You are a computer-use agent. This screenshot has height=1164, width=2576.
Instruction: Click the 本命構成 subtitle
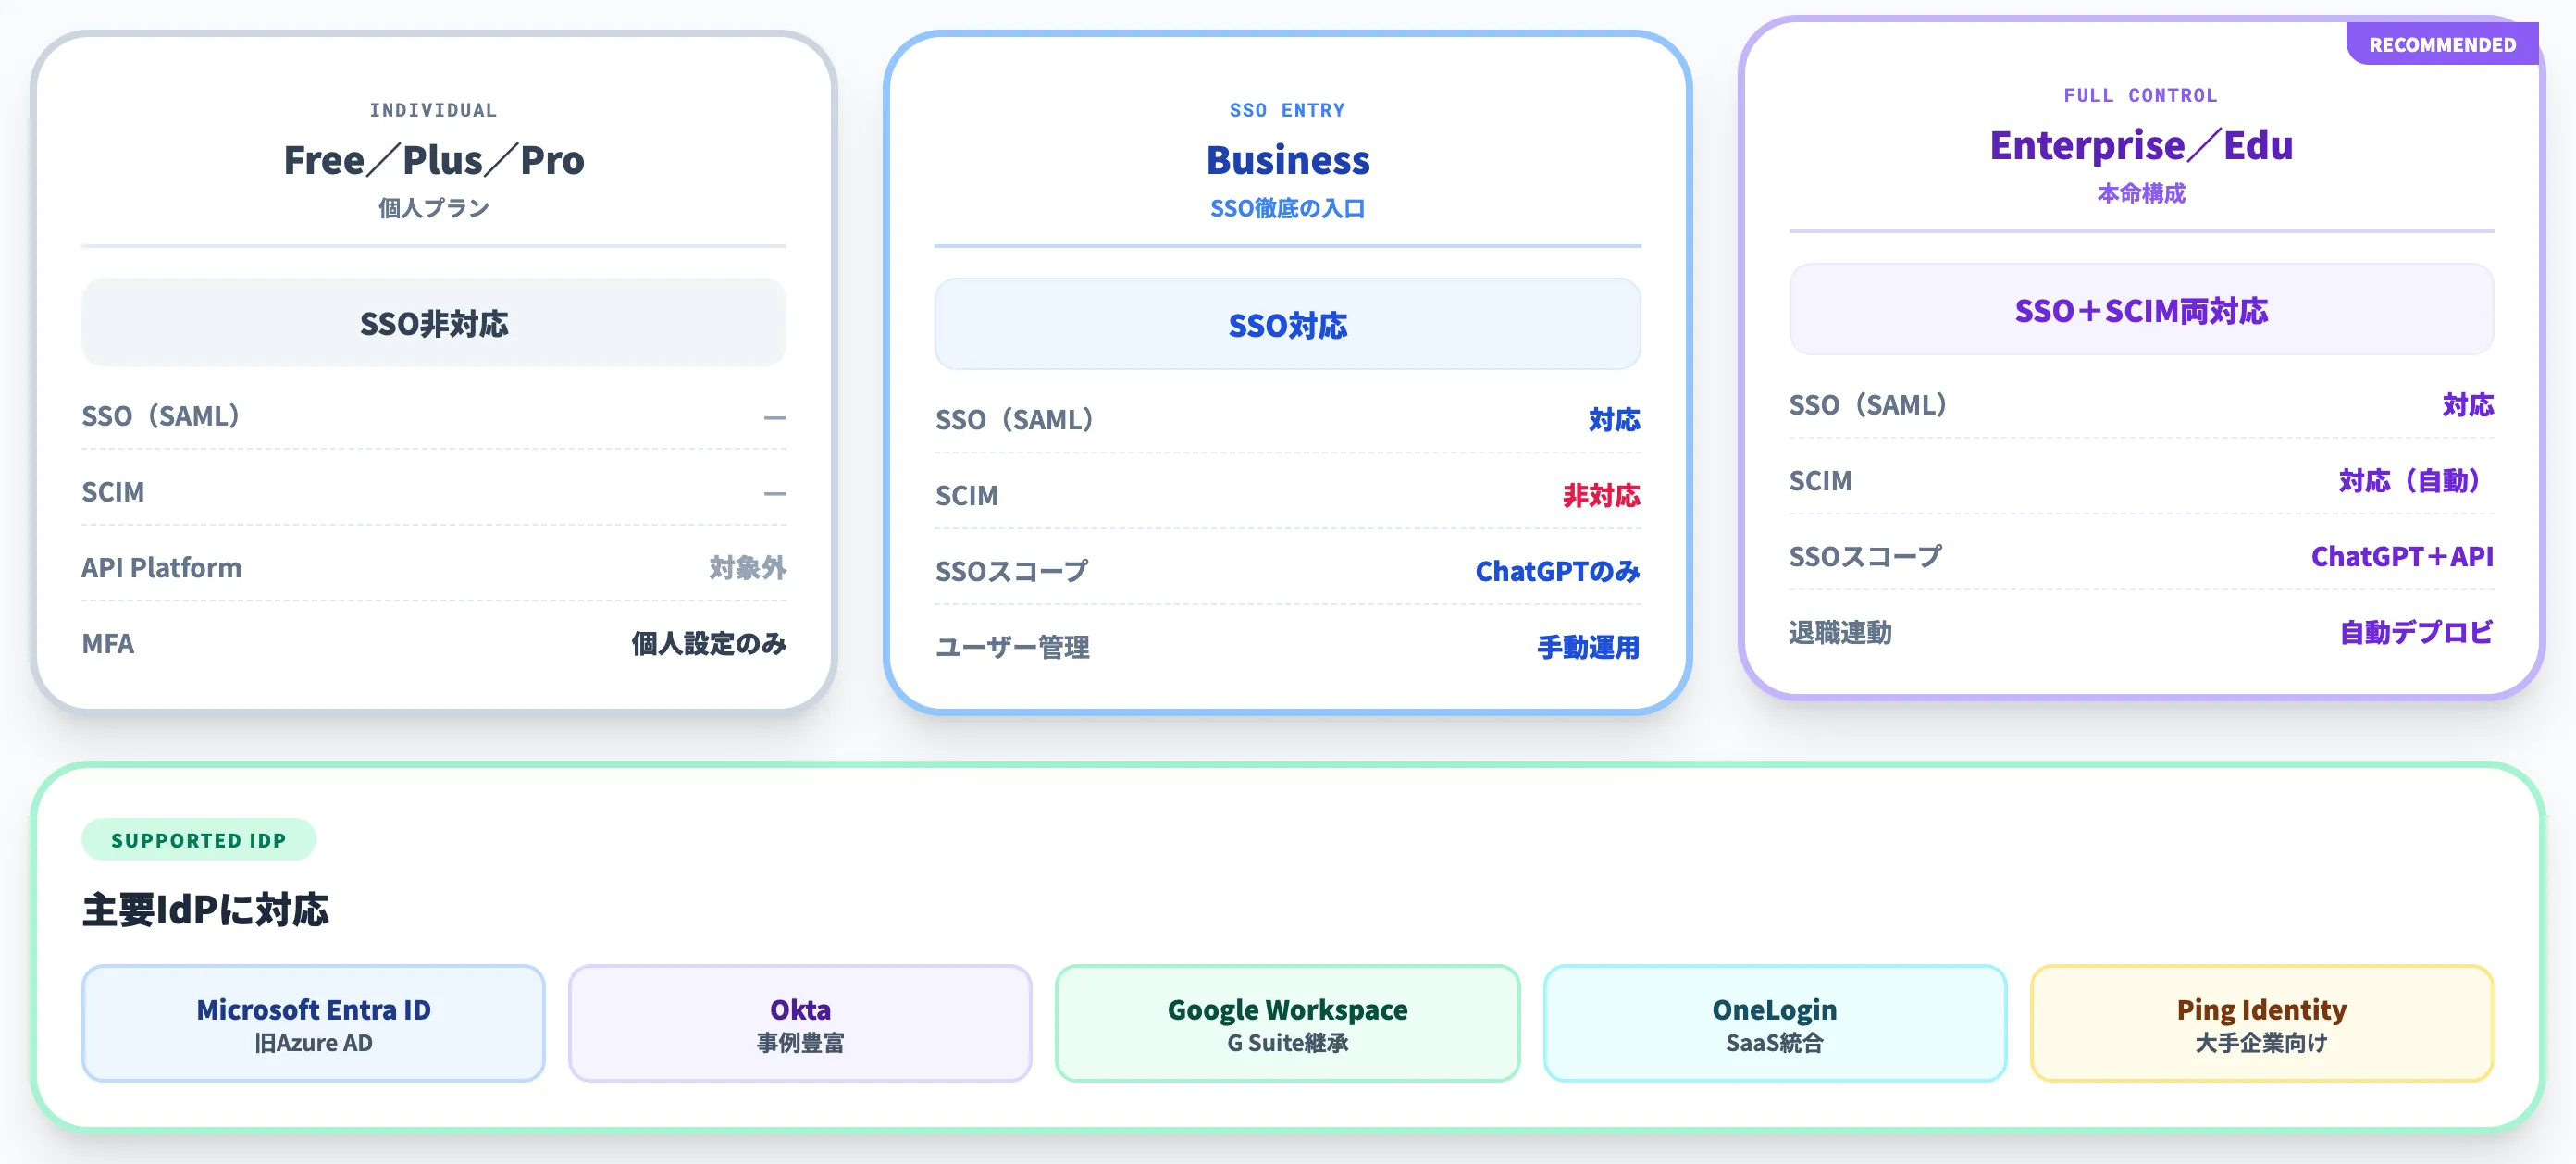pos(2141,193)
